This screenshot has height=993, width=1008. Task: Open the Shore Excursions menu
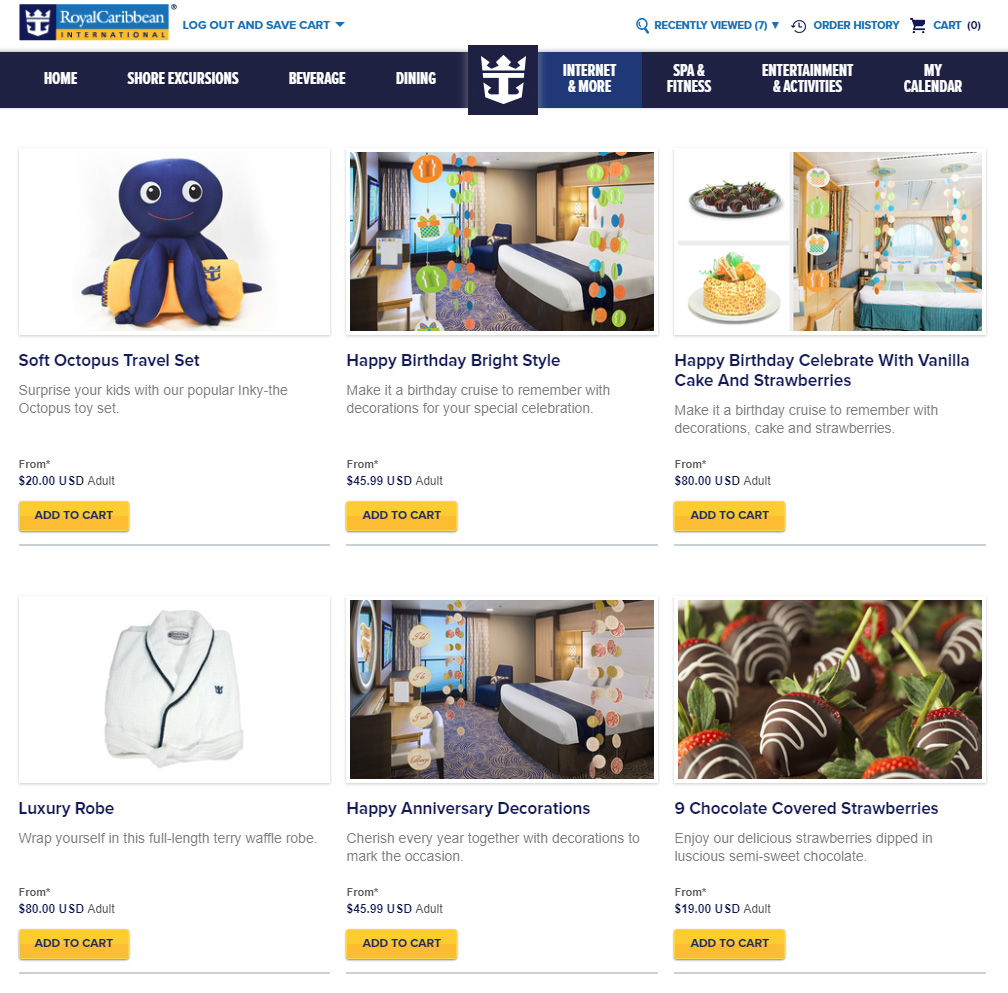tap(183, 78)
